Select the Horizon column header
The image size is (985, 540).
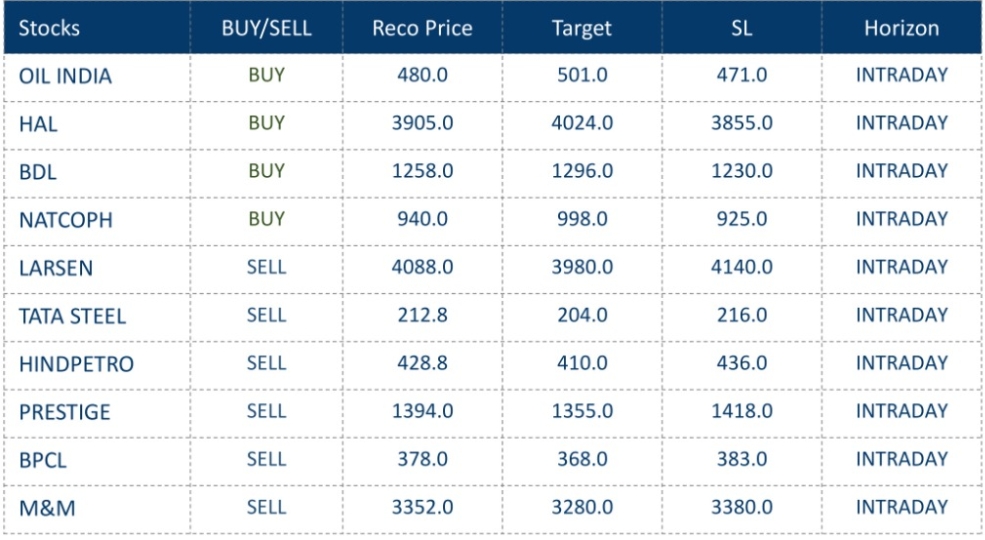coord(901,29)
